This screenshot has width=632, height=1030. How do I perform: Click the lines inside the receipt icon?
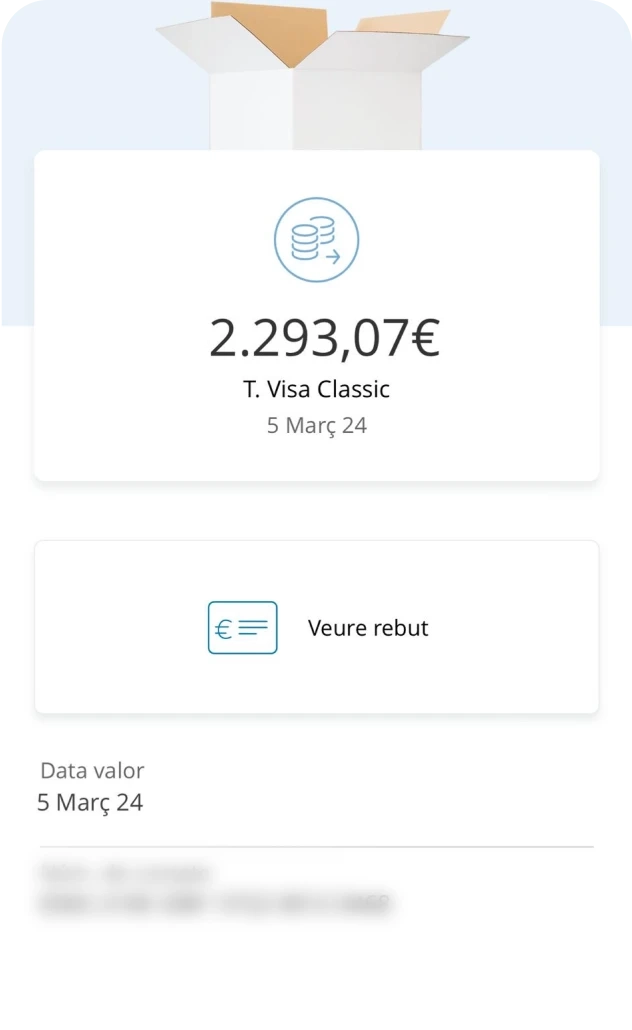tap(254, 628)
